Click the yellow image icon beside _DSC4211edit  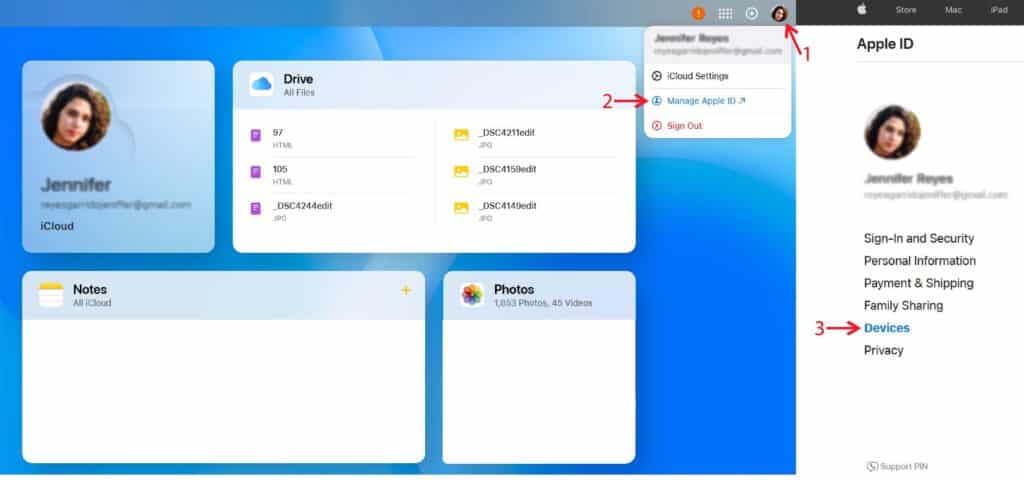coord(462,135)
